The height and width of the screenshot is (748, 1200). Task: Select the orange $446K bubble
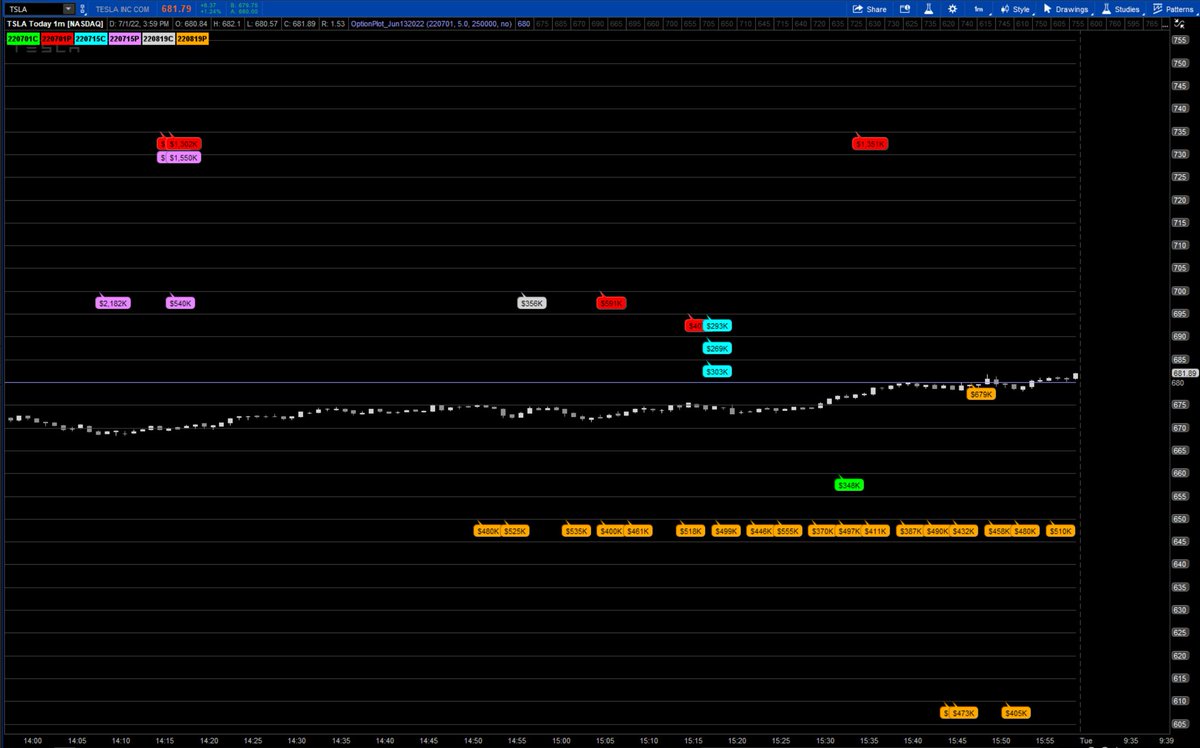(x=761, y=531)
